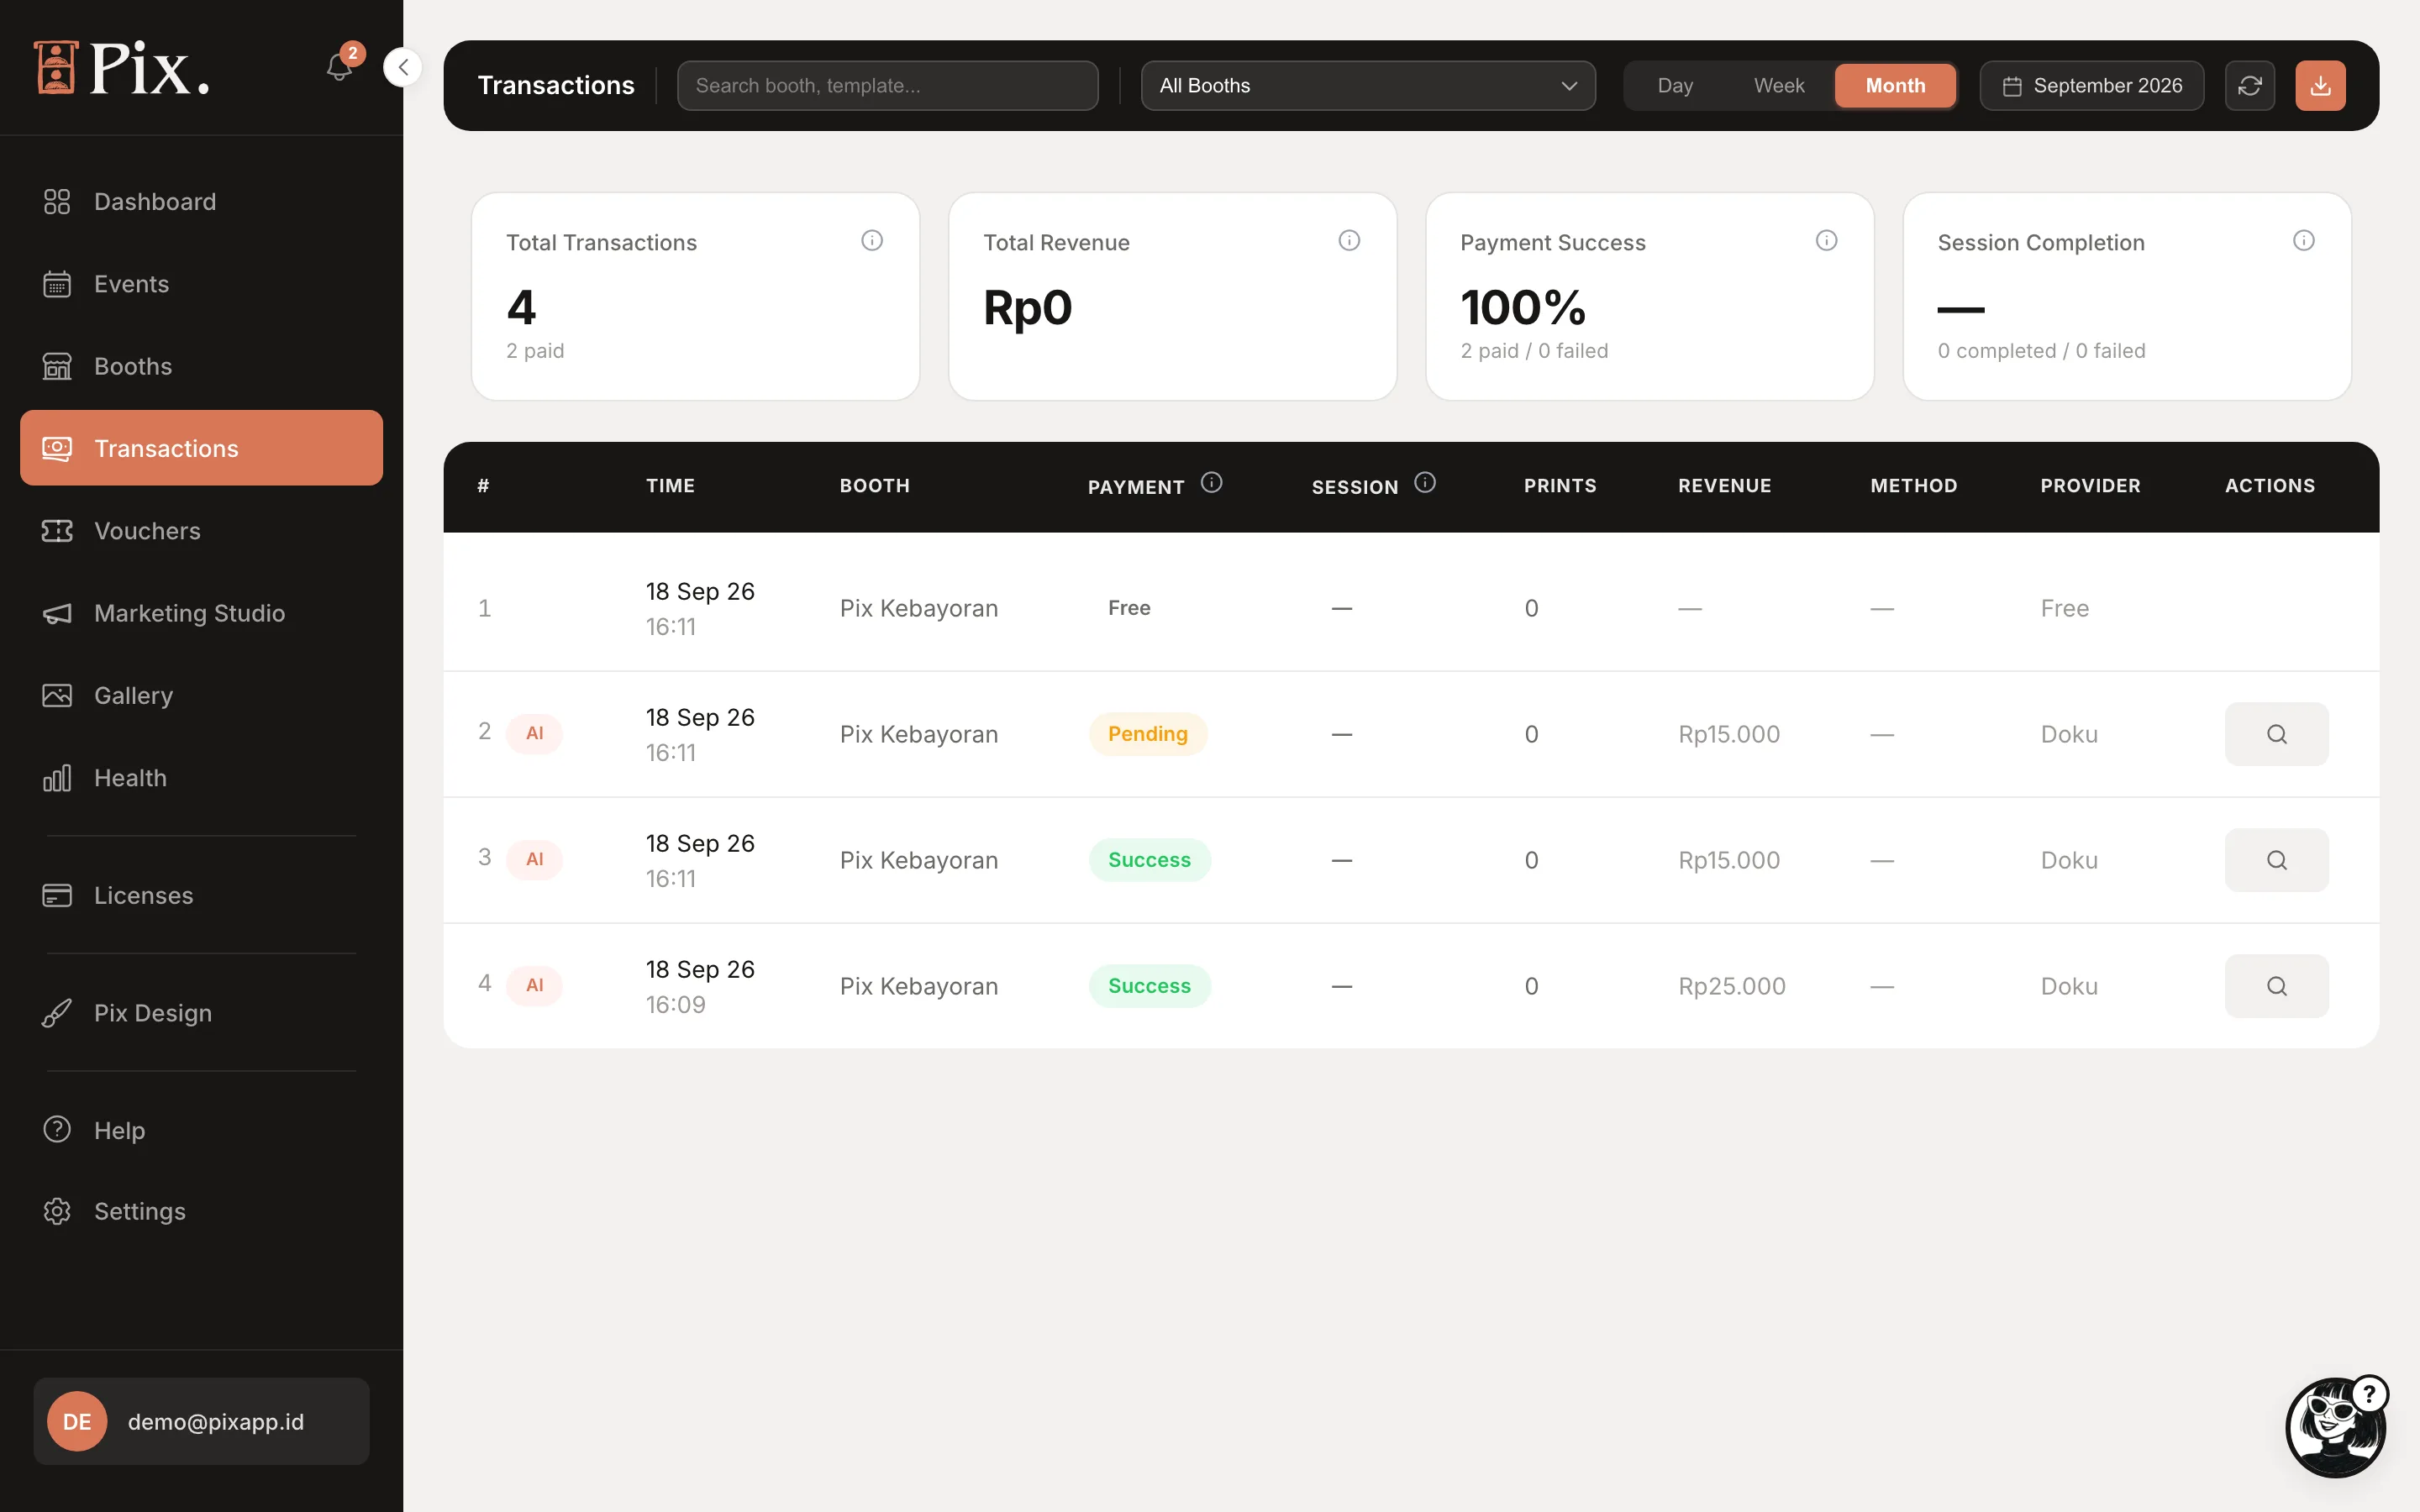Click the Health bar chart icon
This screenshot has height=1512, width=2420.
point(57,778)
